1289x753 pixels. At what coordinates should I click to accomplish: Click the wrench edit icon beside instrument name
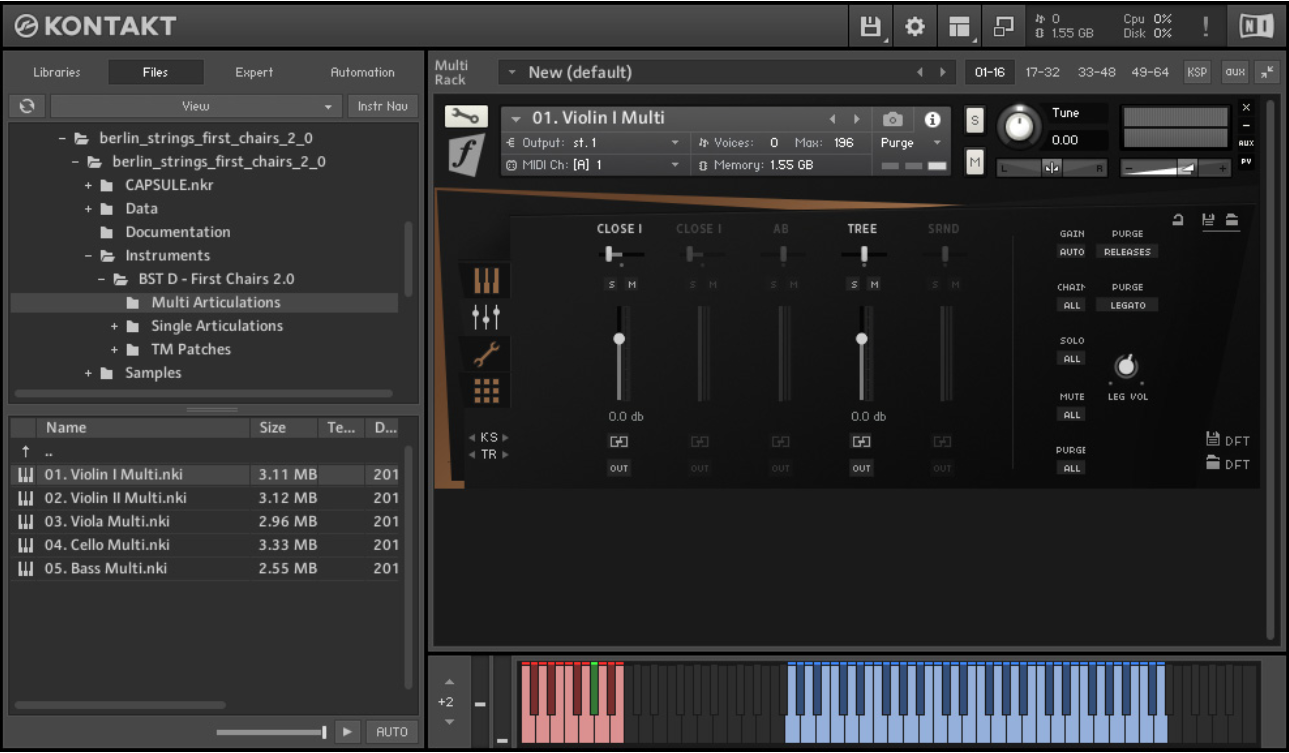(466, 117)
